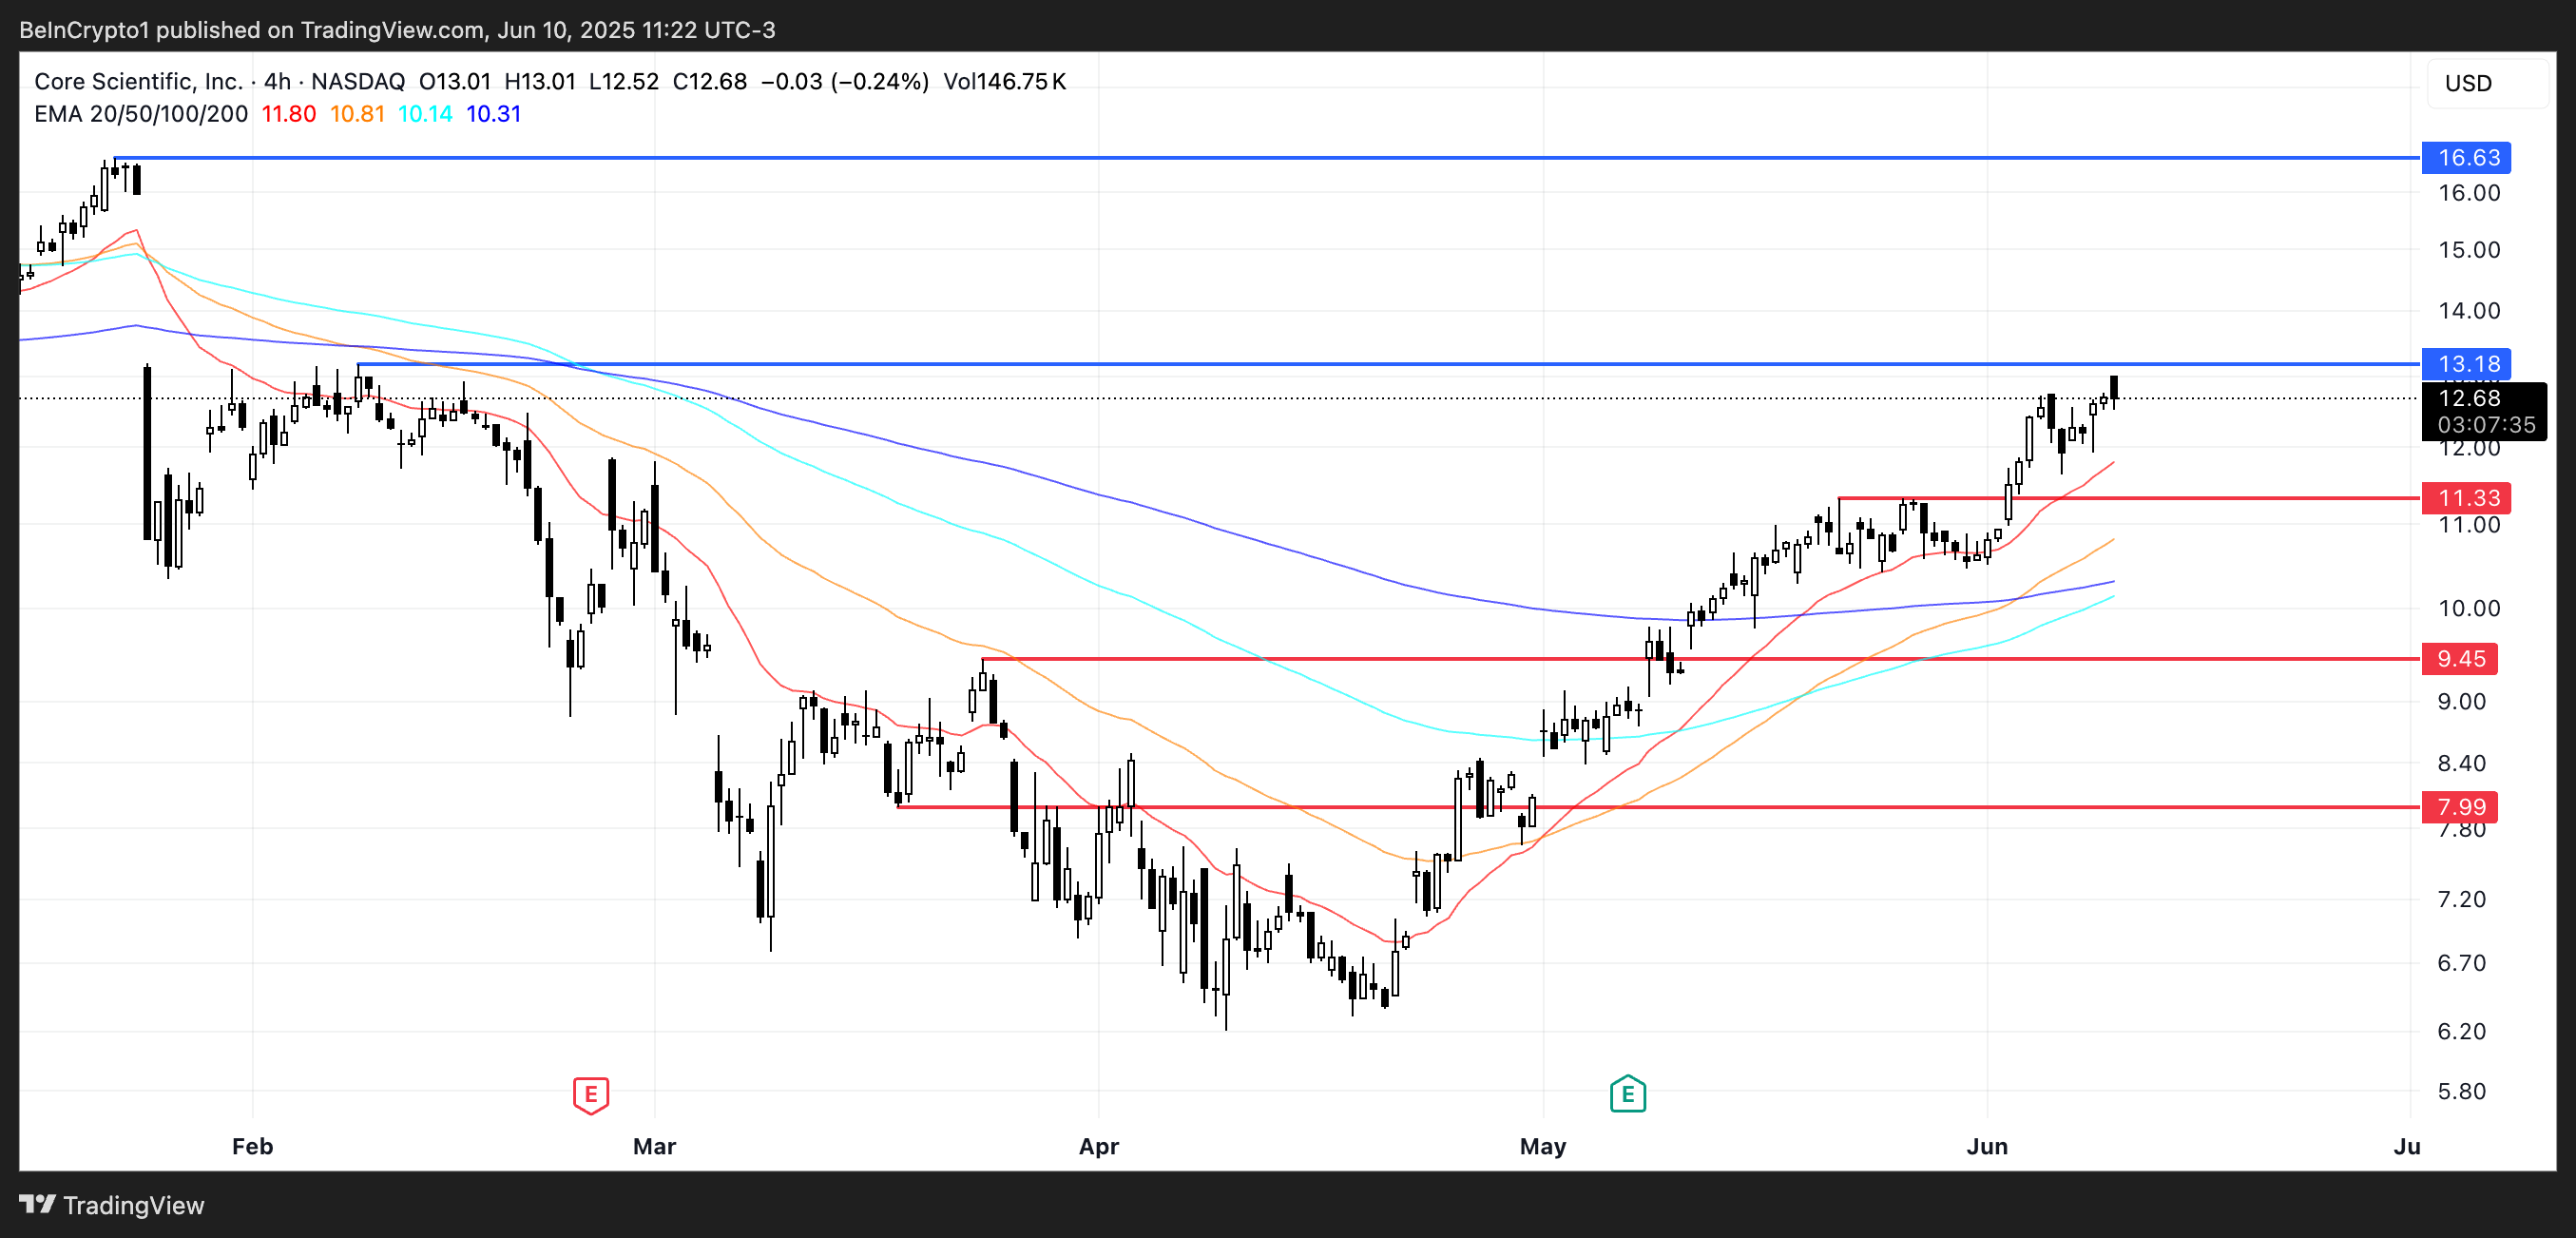Click the green earnings E marker

coord(1627,1094)
